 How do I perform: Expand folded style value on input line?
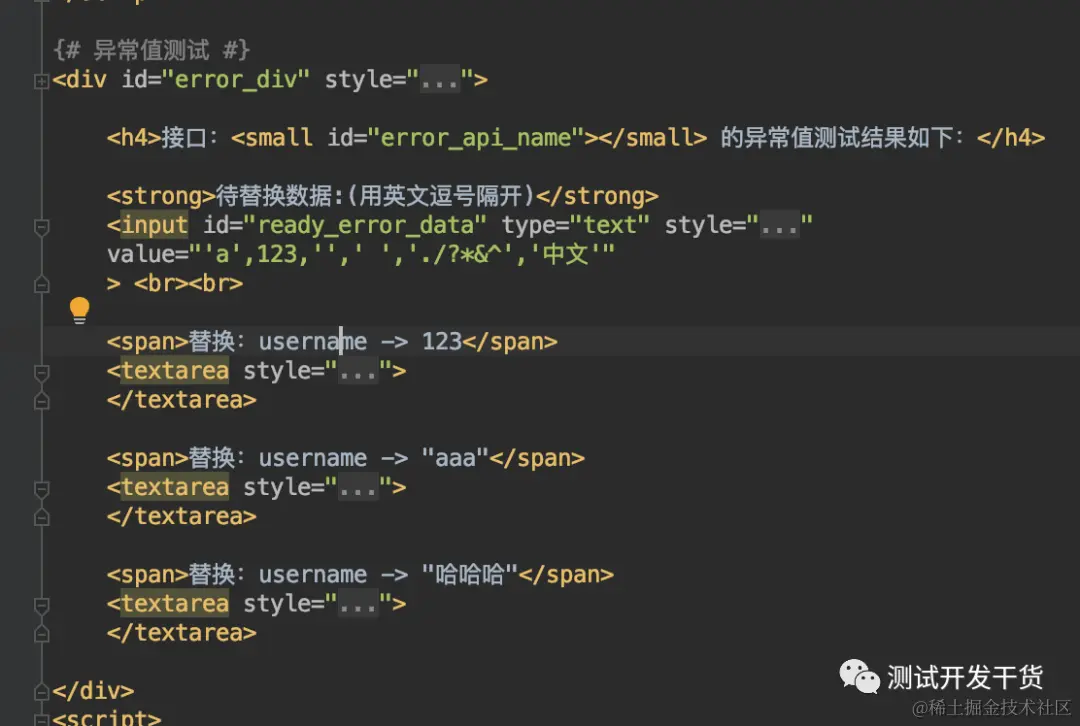coord(779,225)
